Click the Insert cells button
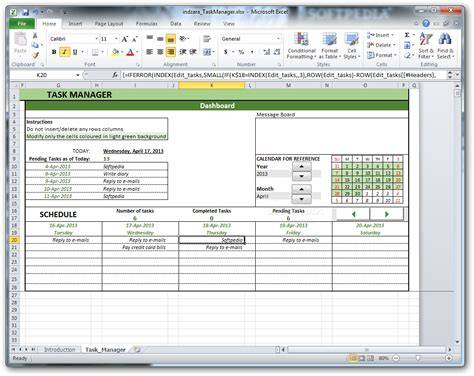The image size is (474, 376). click(x=381, y=35)
